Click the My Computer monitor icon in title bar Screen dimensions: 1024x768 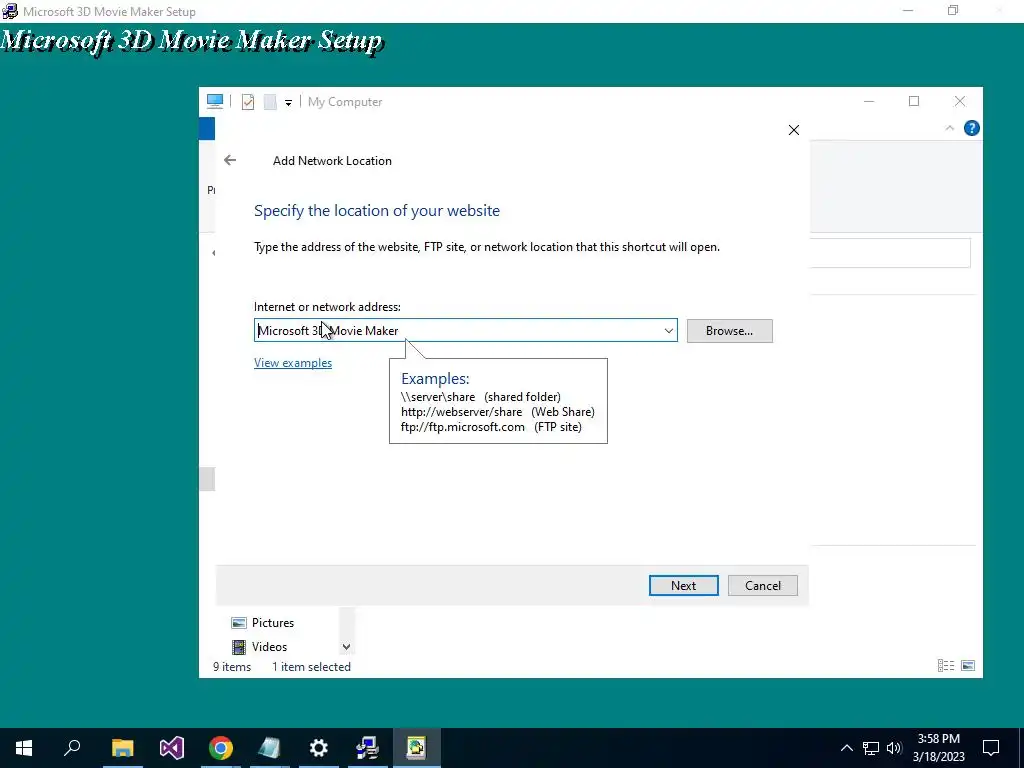[215, 101]
